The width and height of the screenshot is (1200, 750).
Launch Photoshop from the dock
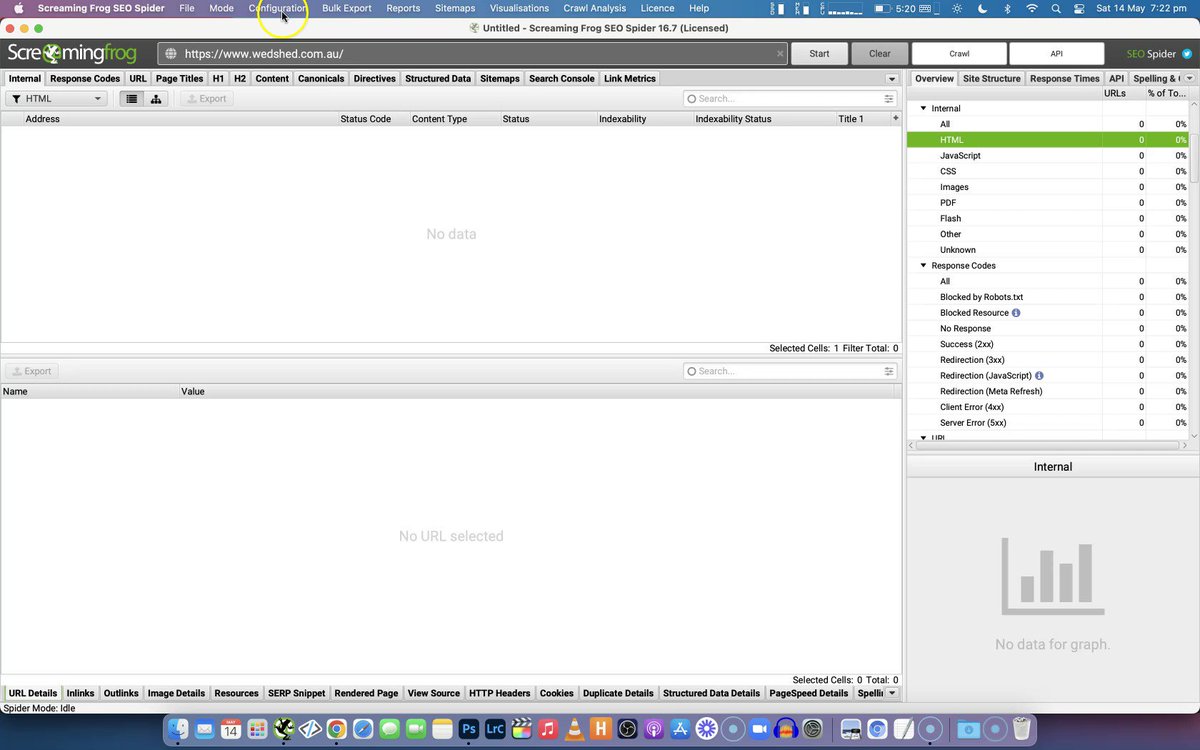point(468,729)
